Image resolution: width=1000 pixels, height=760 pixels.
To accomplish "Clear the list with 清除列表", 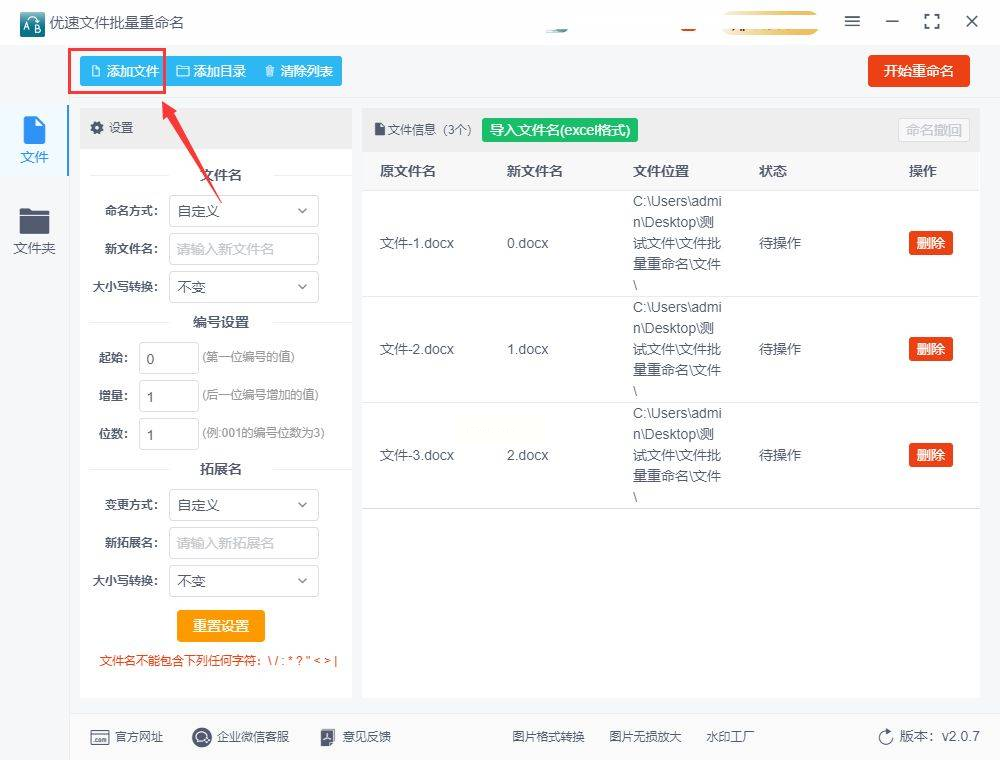I will point(298,71).
